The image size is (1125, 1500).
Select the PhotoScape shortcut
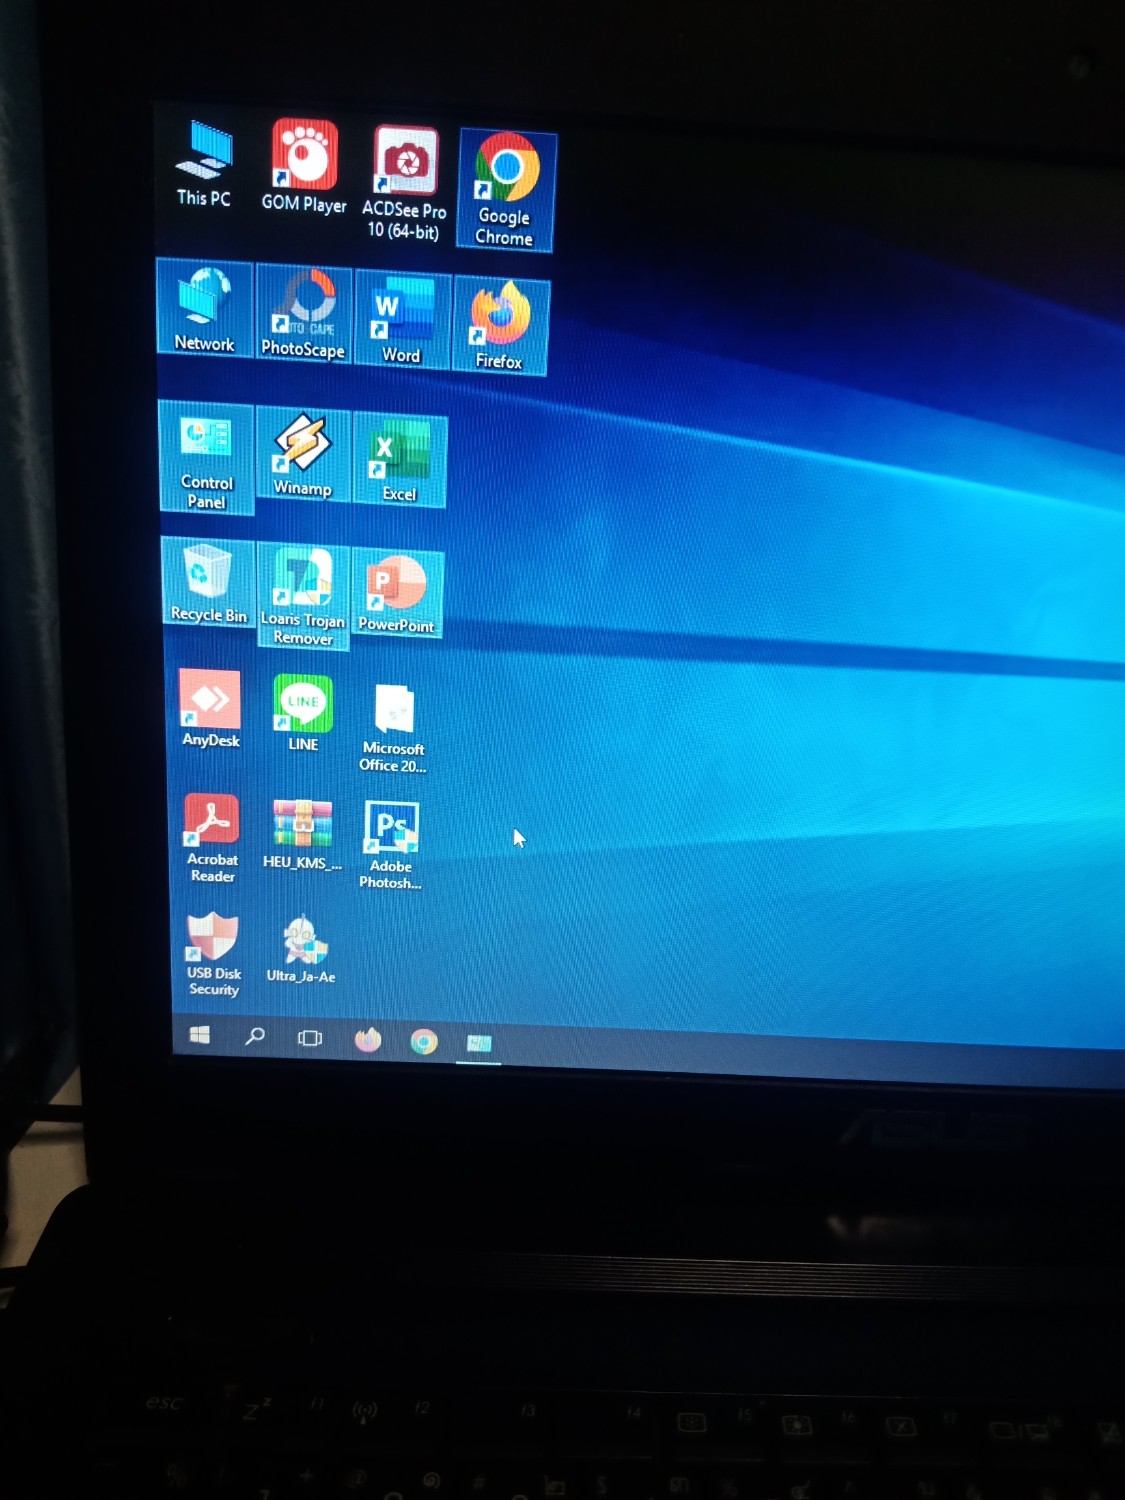(304, 313)
